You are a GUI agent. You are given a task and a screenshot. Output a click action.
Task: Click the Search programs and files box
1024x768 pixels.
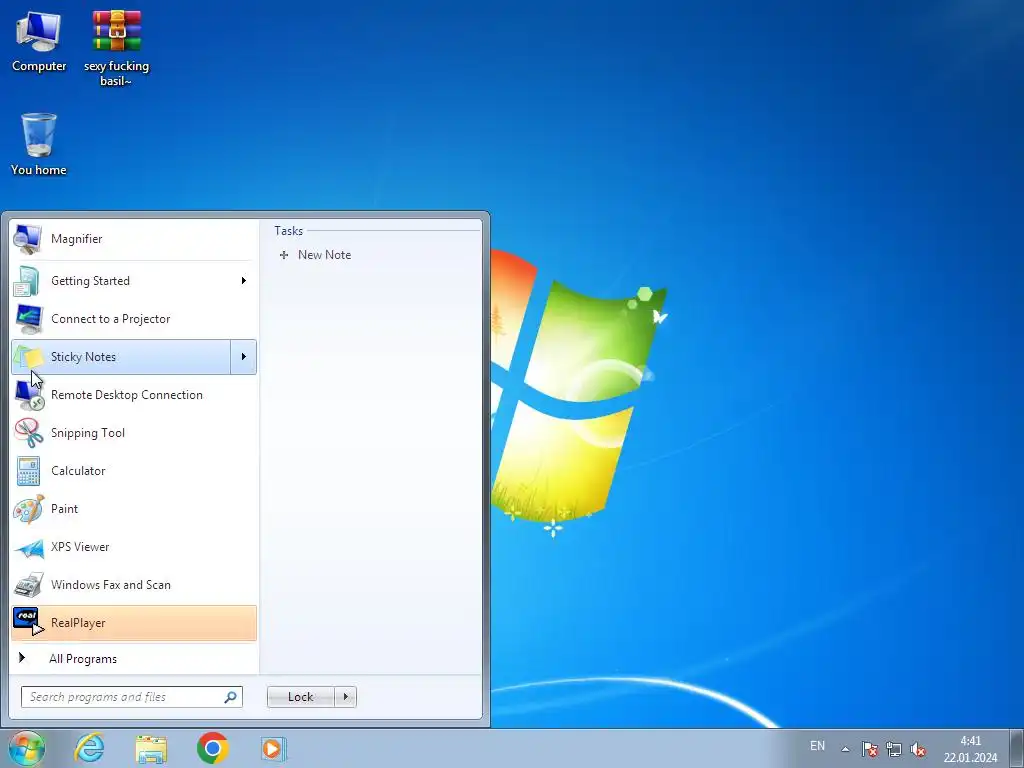[x=131, y=697]
